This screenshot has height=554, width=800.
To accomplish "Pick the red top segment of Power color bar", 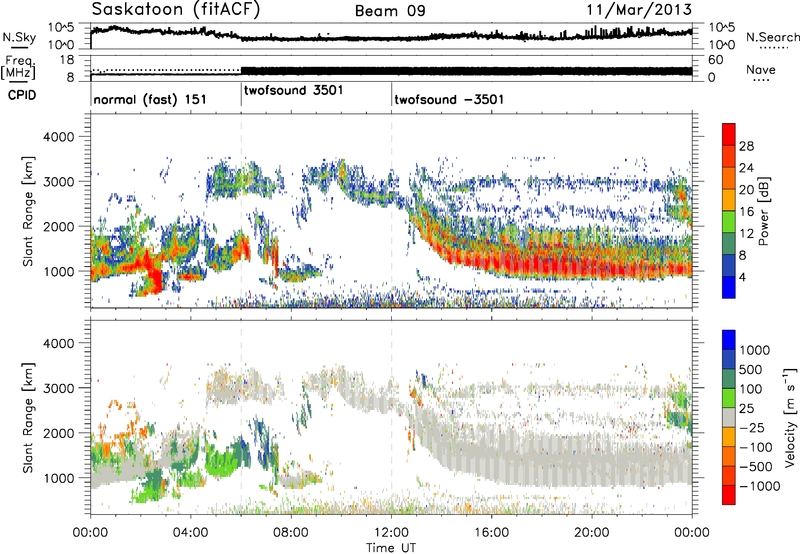I will click(729, 134).
